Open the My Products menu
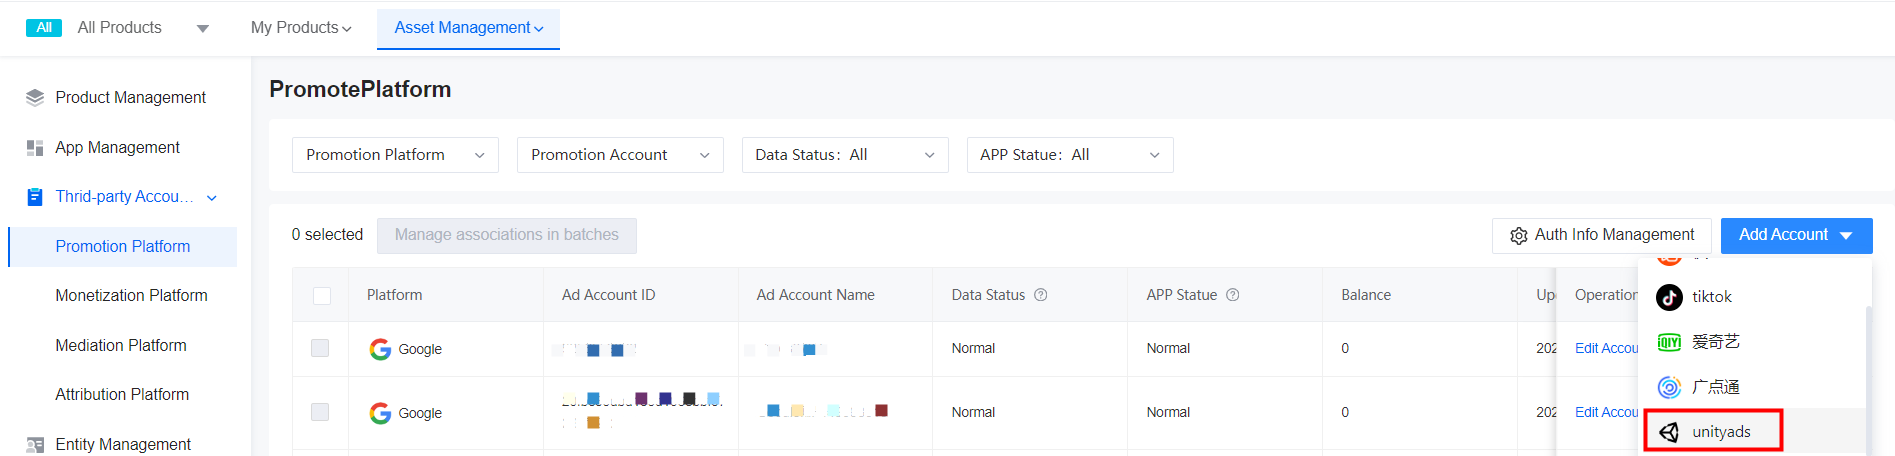Image resolution: width=1895 pixels, height=456 pixels. tap(301, 28)
